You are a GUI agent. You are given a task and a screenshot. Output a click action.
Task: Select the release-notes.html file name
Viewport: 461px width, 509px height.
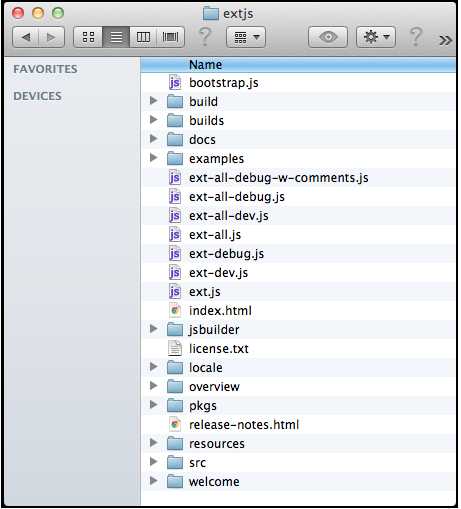(x=244, y=425)
